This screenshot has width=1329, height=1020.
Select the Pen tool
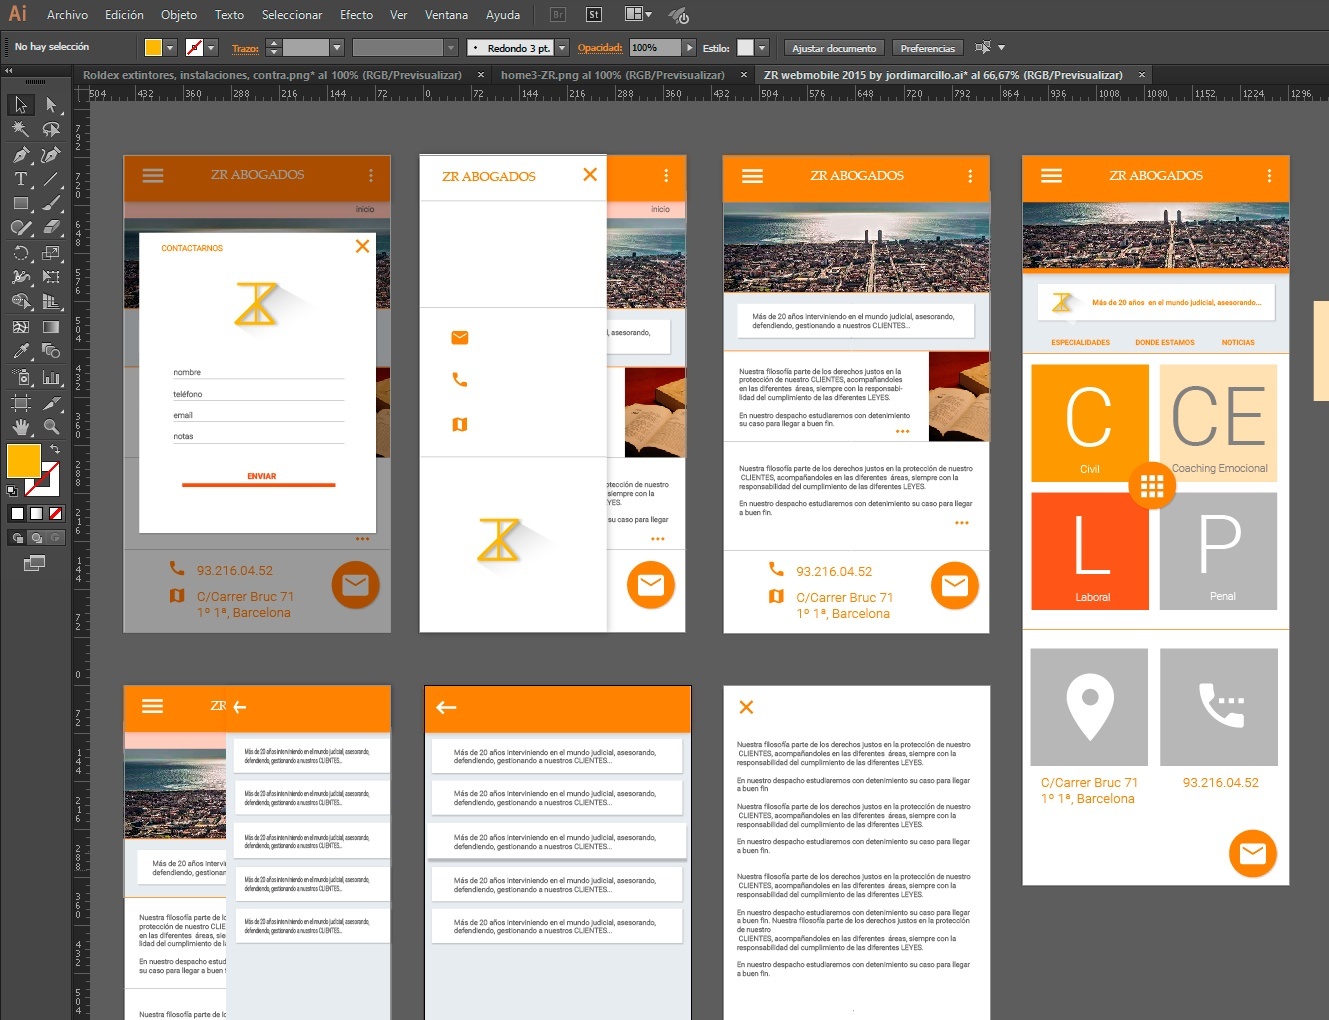[x=20, y=155]
